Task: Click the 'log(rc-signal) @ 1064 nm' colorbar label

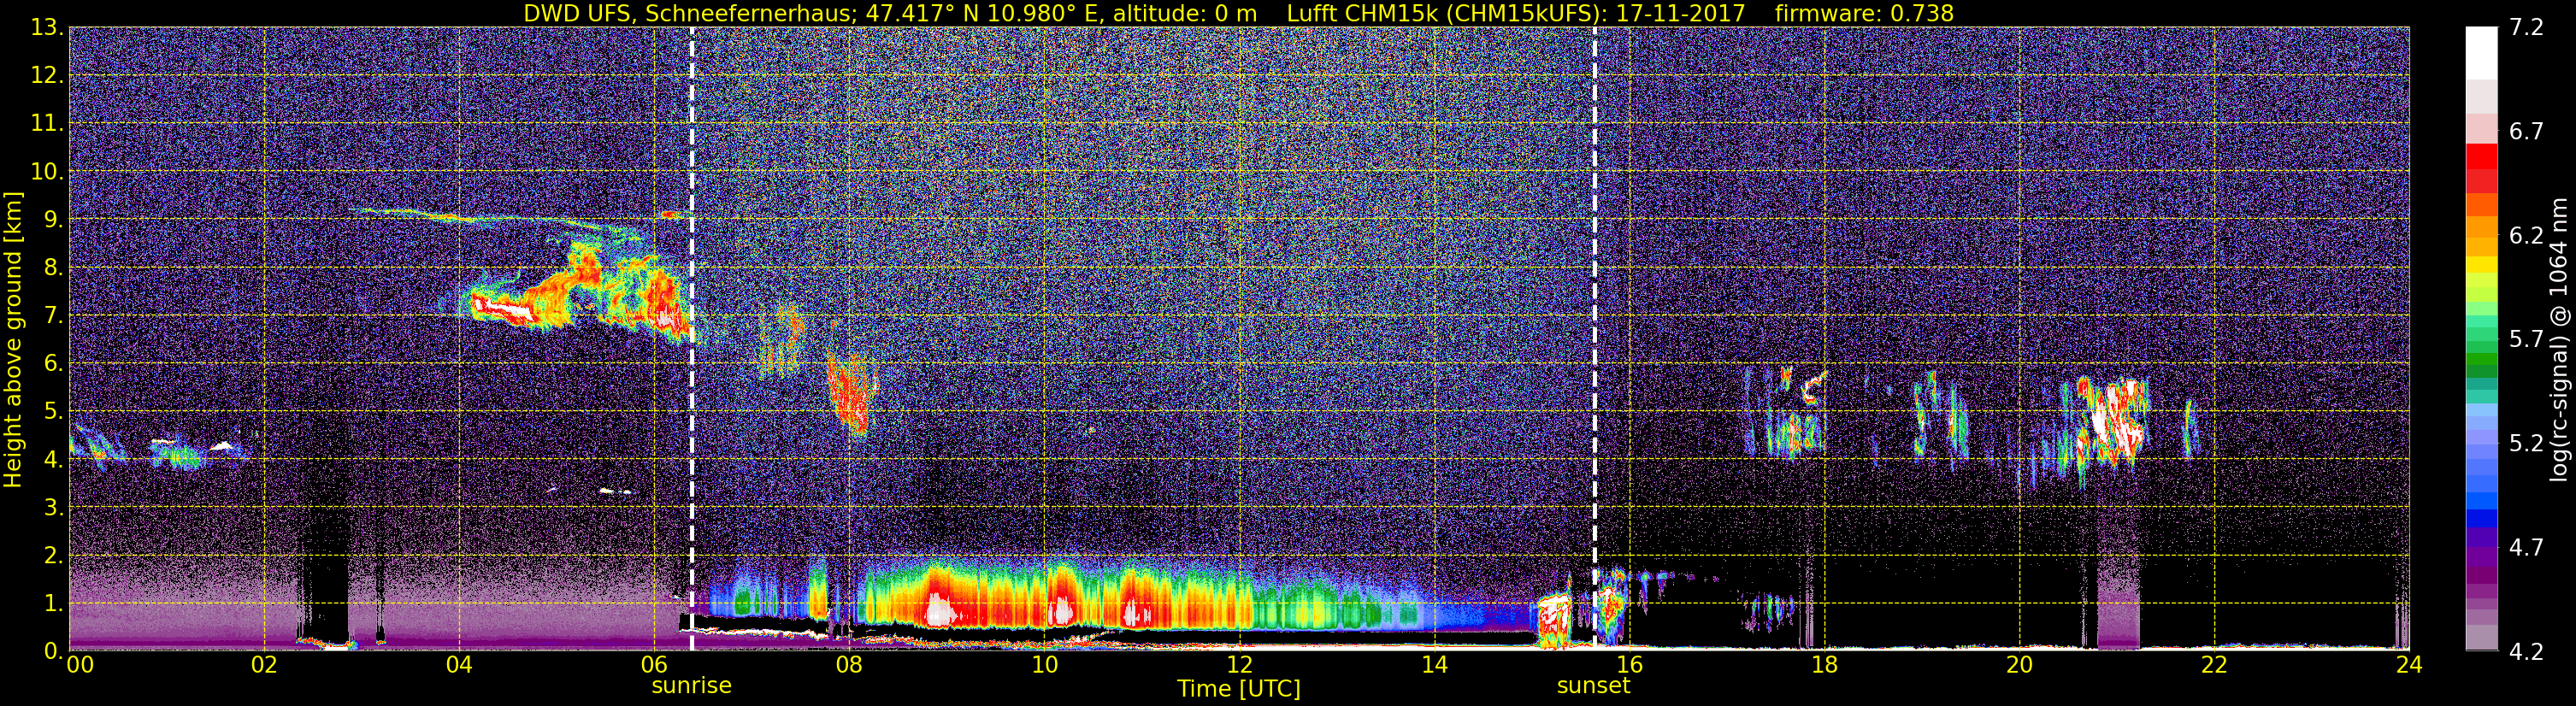Action: [2559, 339]
